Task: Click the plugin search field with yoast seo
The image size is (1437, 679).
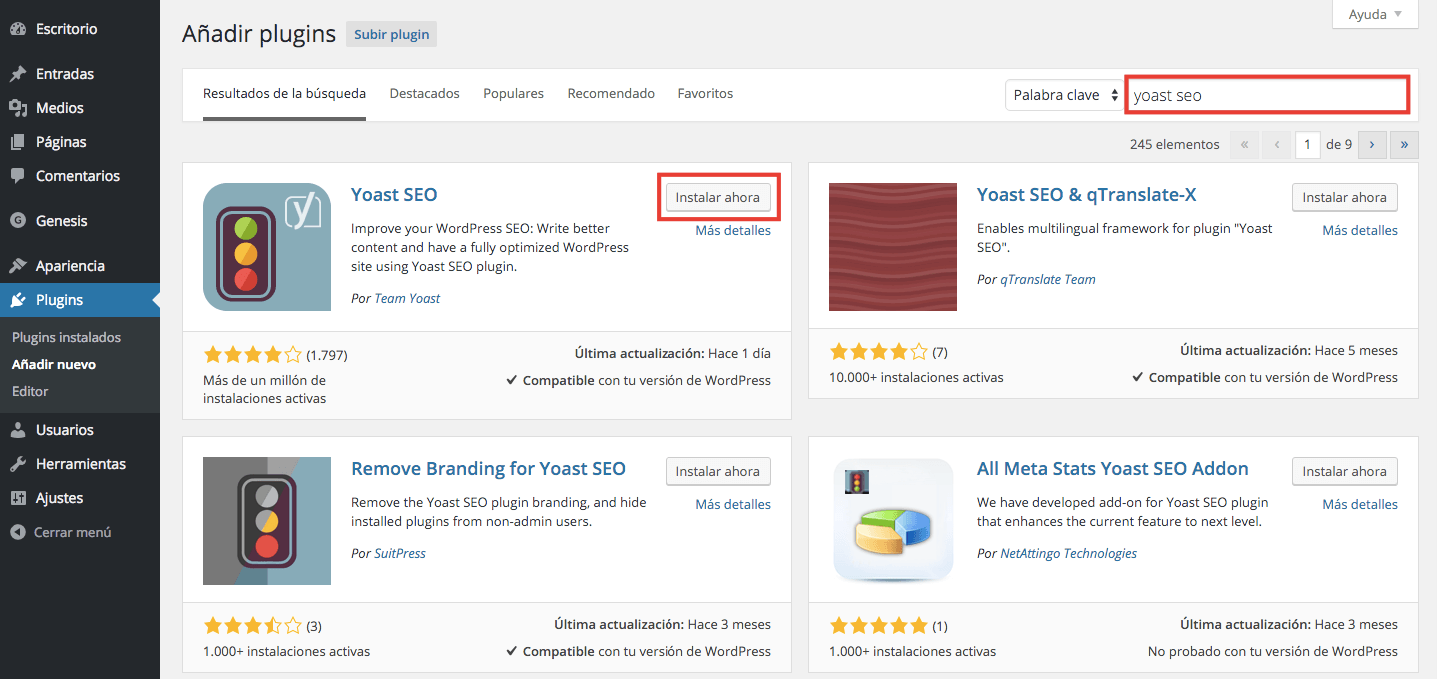Action: [x=1267, y=95]
